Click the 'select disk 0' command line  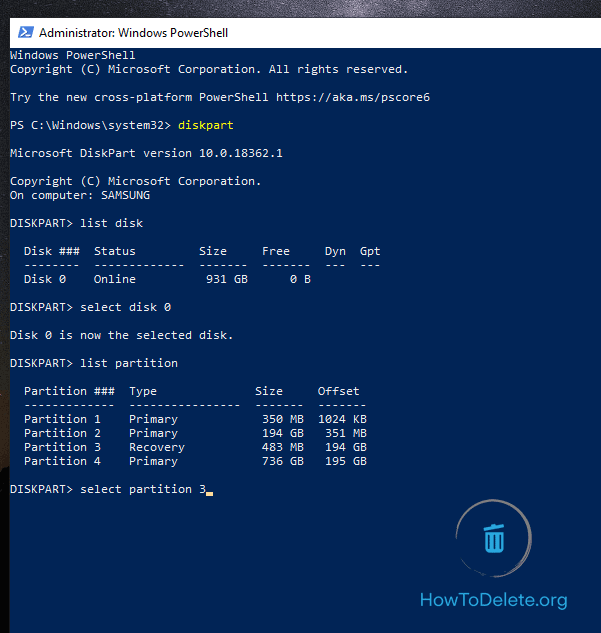(x=129, y=307)
